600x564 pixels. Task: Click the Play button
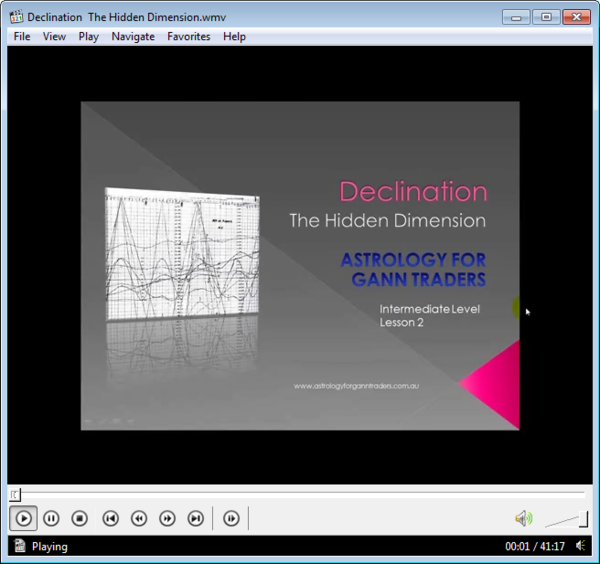click(24, 518)
